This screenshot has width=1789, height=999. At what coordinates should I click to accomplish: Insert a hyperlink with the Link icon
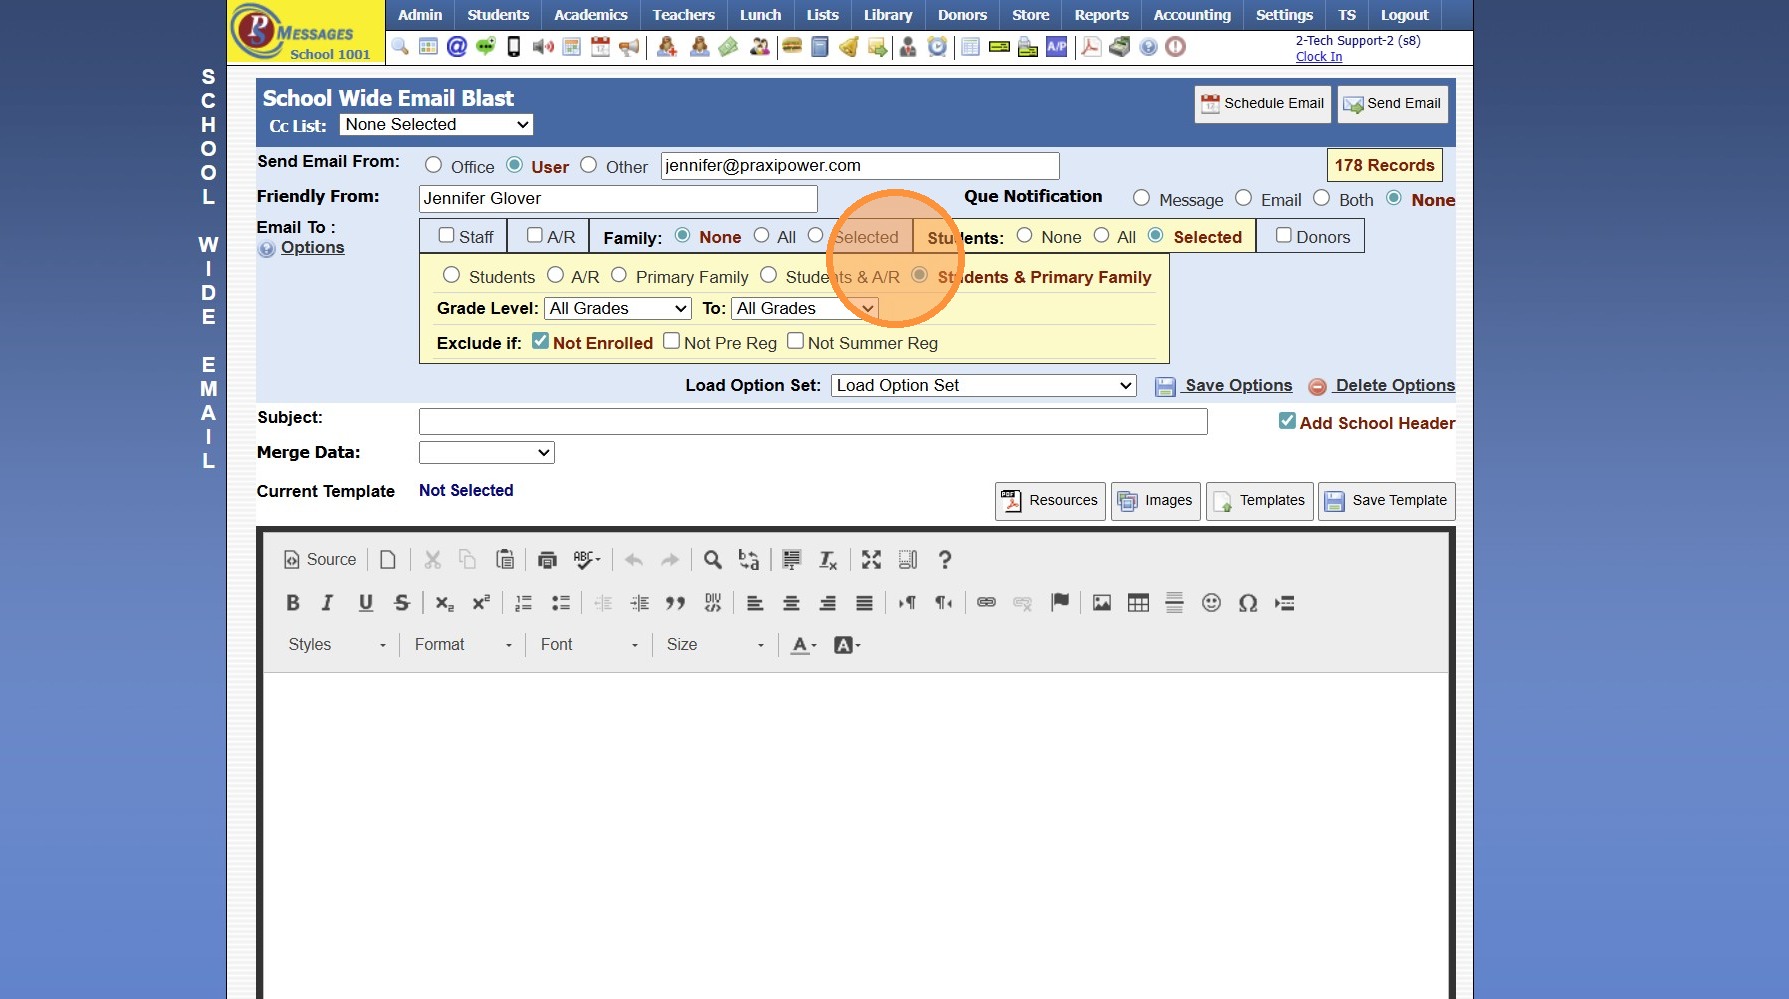tap(986, 603)
